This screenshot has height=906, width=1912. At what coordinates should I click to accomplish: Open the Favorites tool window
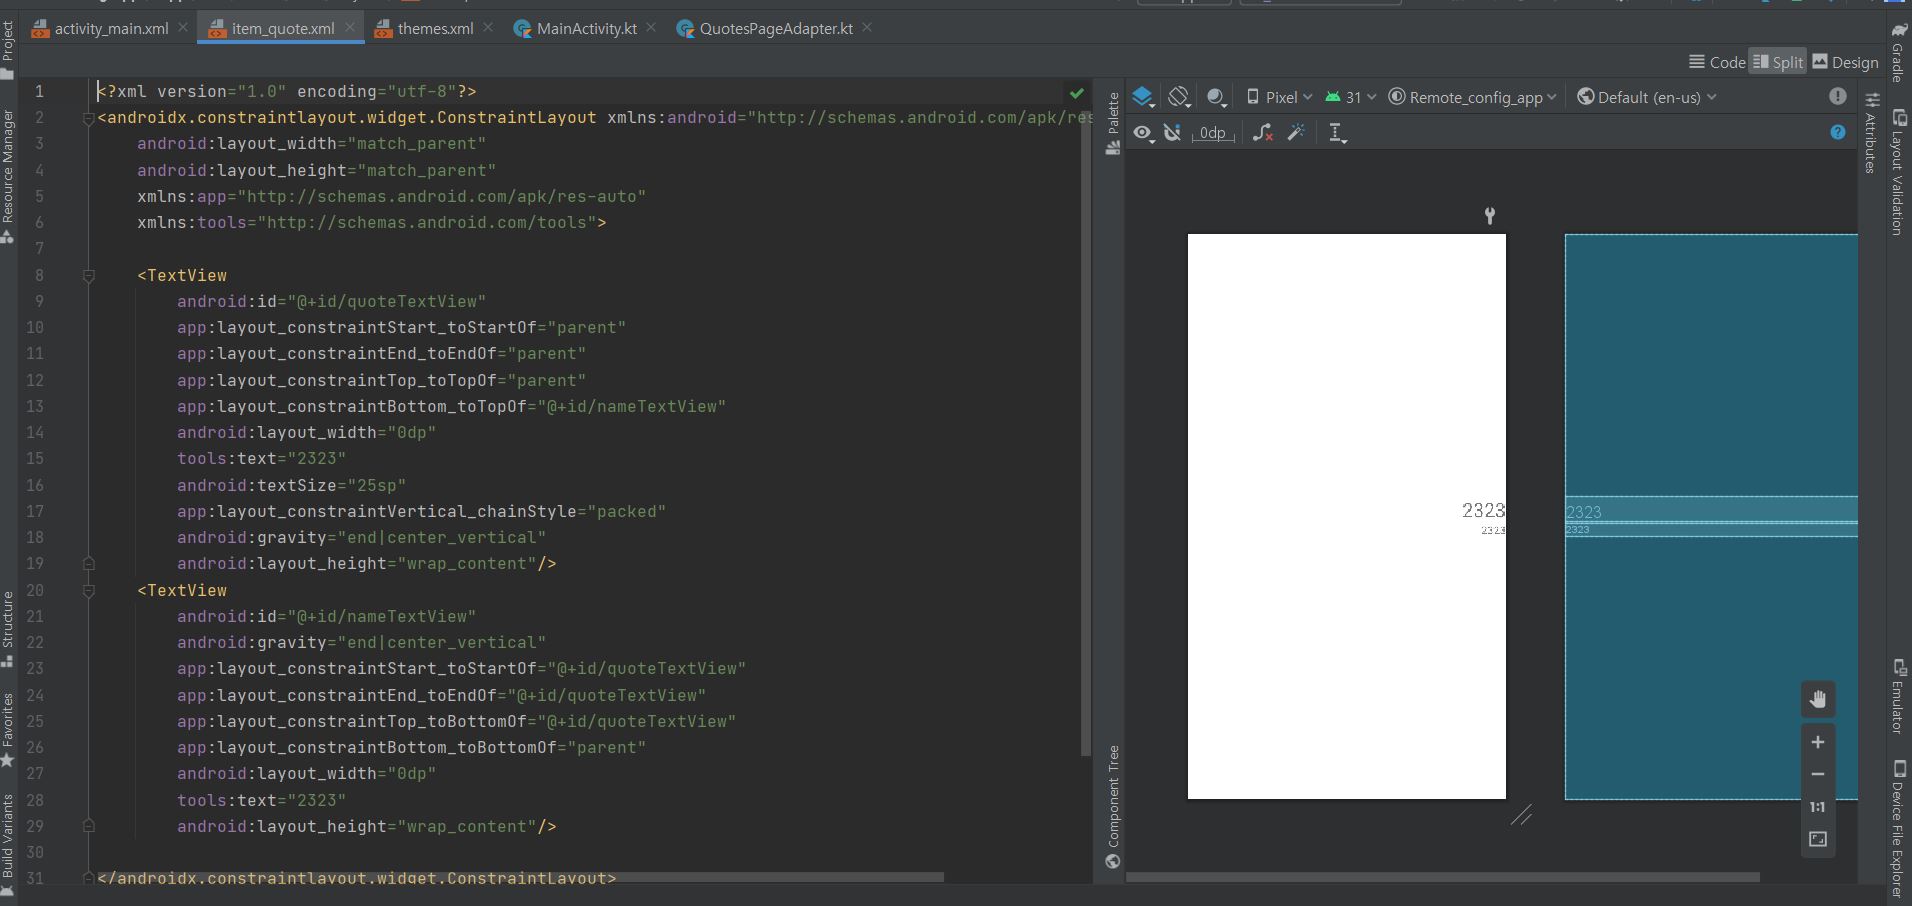8,730
